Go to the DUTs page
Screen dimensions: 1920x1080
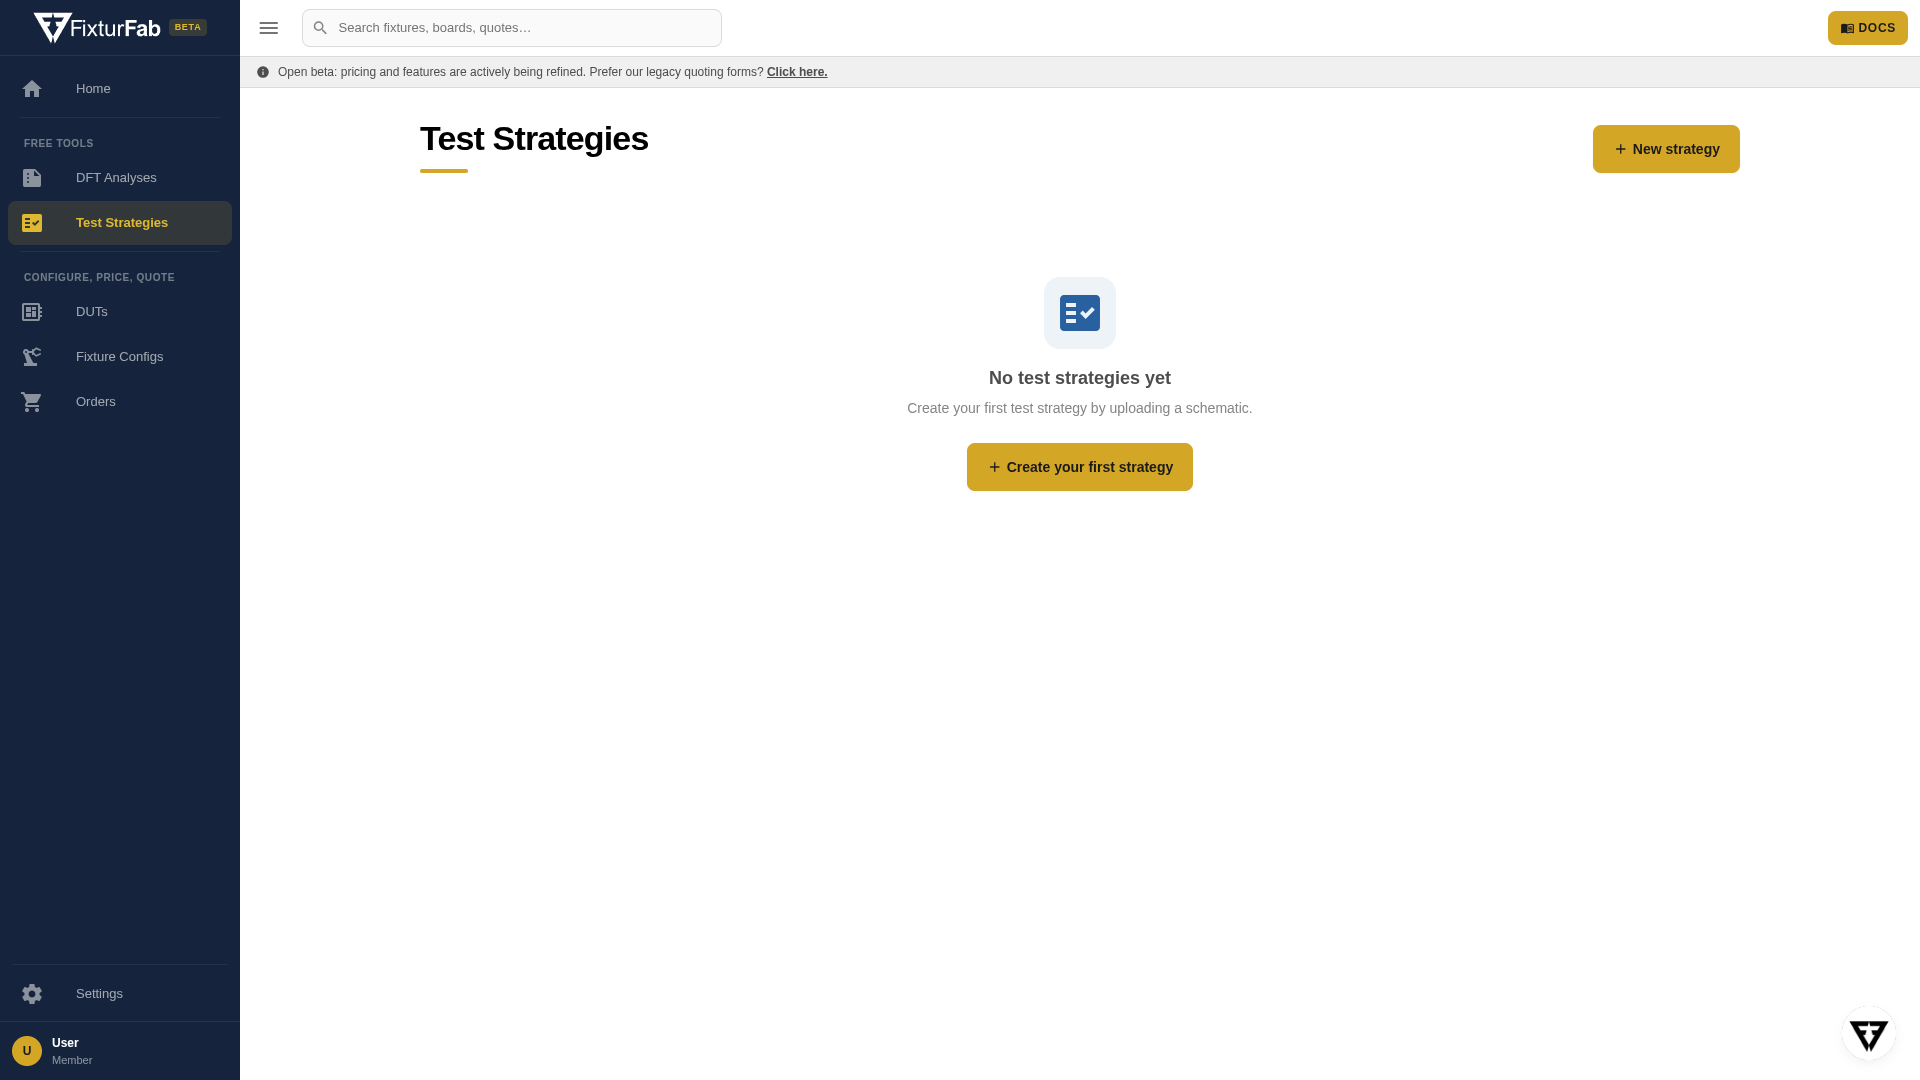120,312
